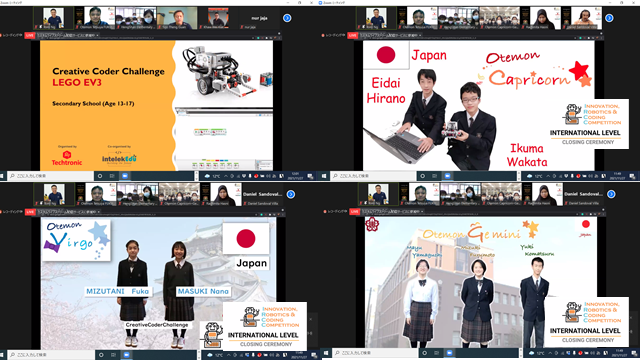Show more participants using the arrow above the Otemon Gemini slide

click(611, 194)
